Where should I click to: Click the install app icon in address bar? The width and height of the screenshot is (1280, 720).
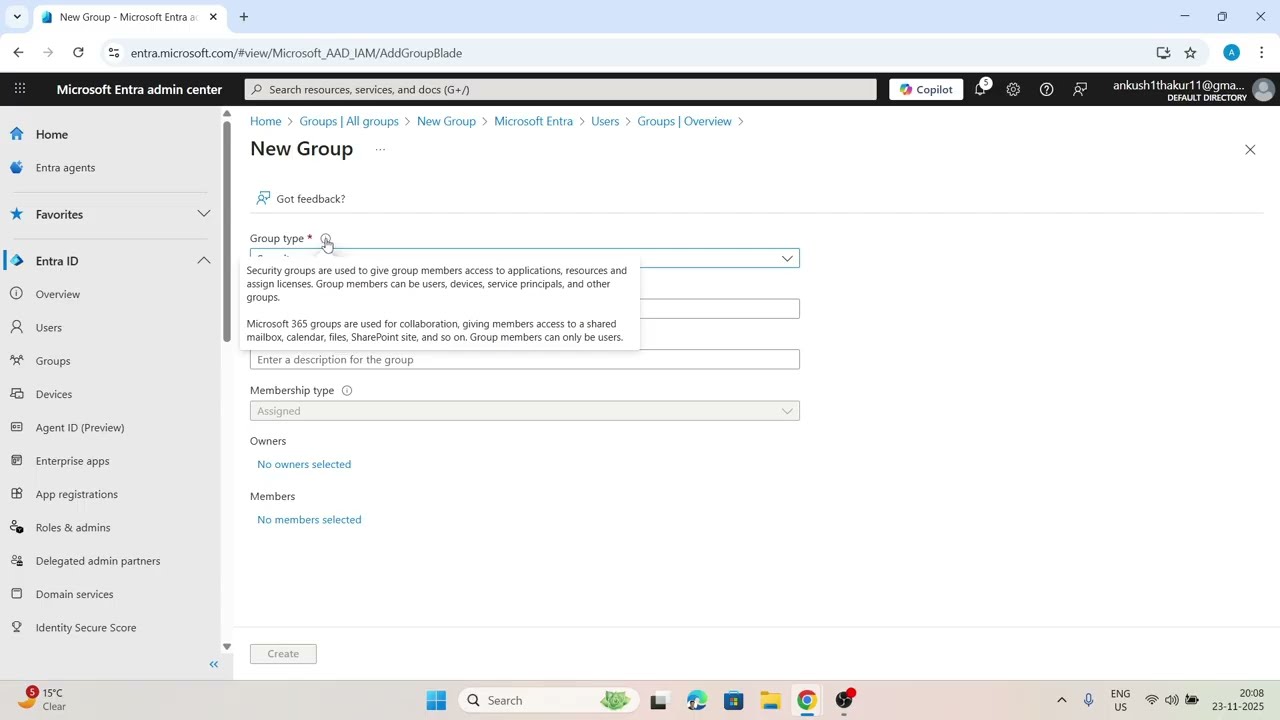(1163, 53)
